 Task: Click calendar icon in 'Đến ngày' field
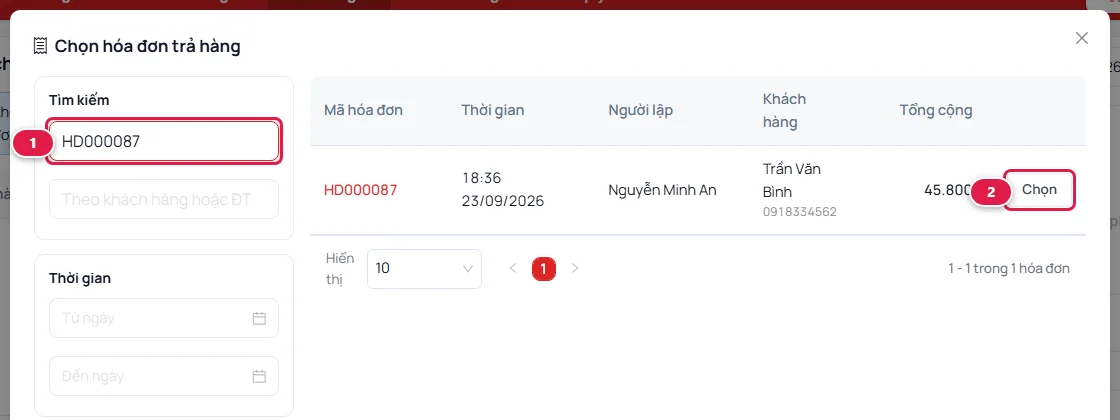(x=259, y=376)
